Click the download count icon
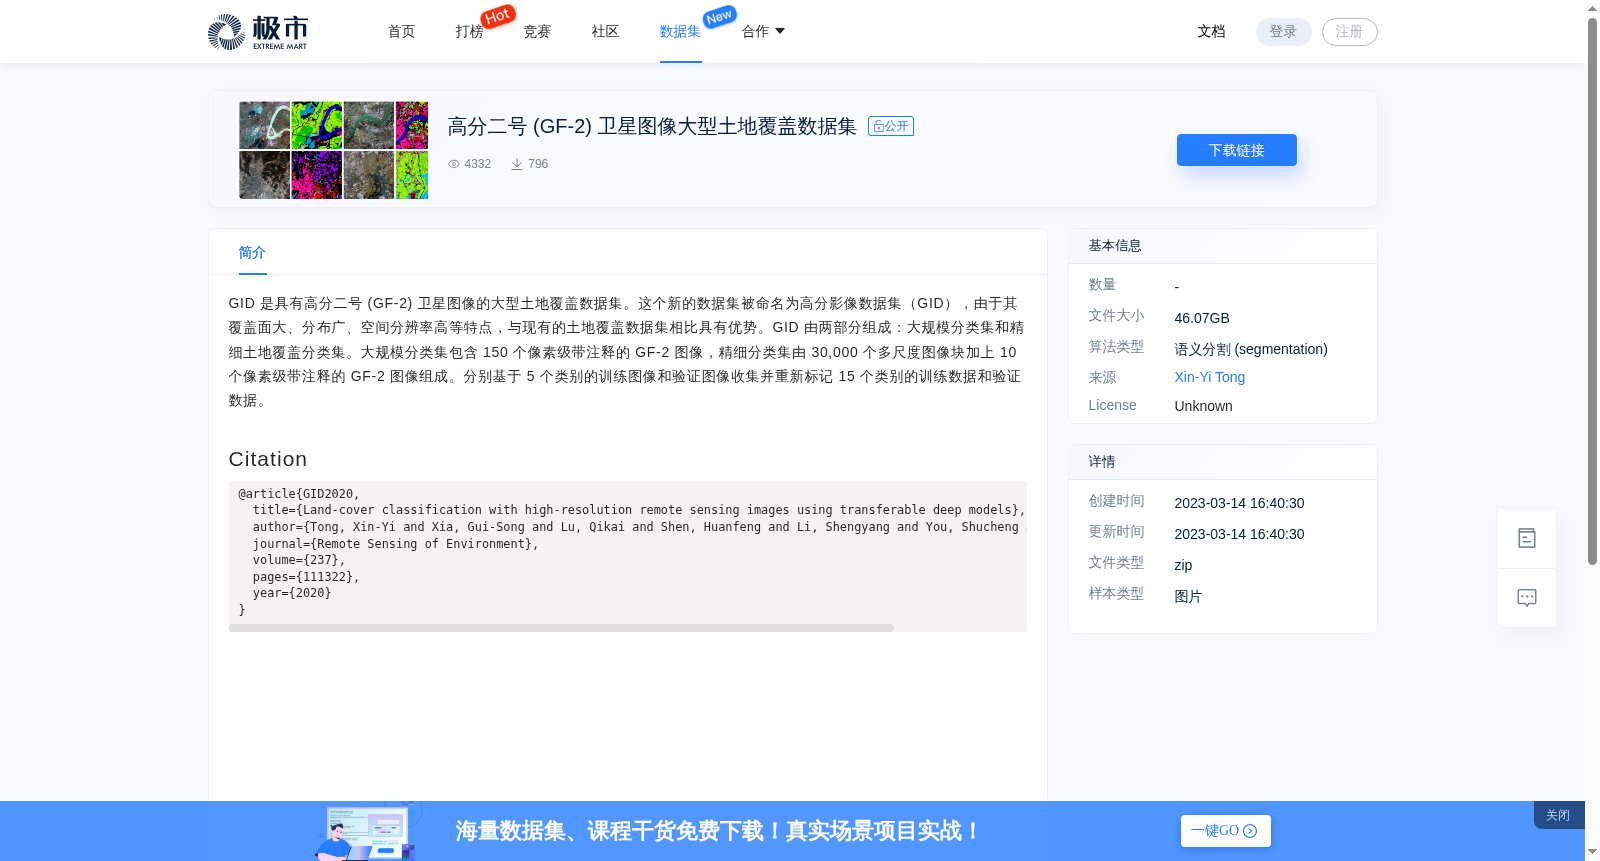 click(517, 164)
